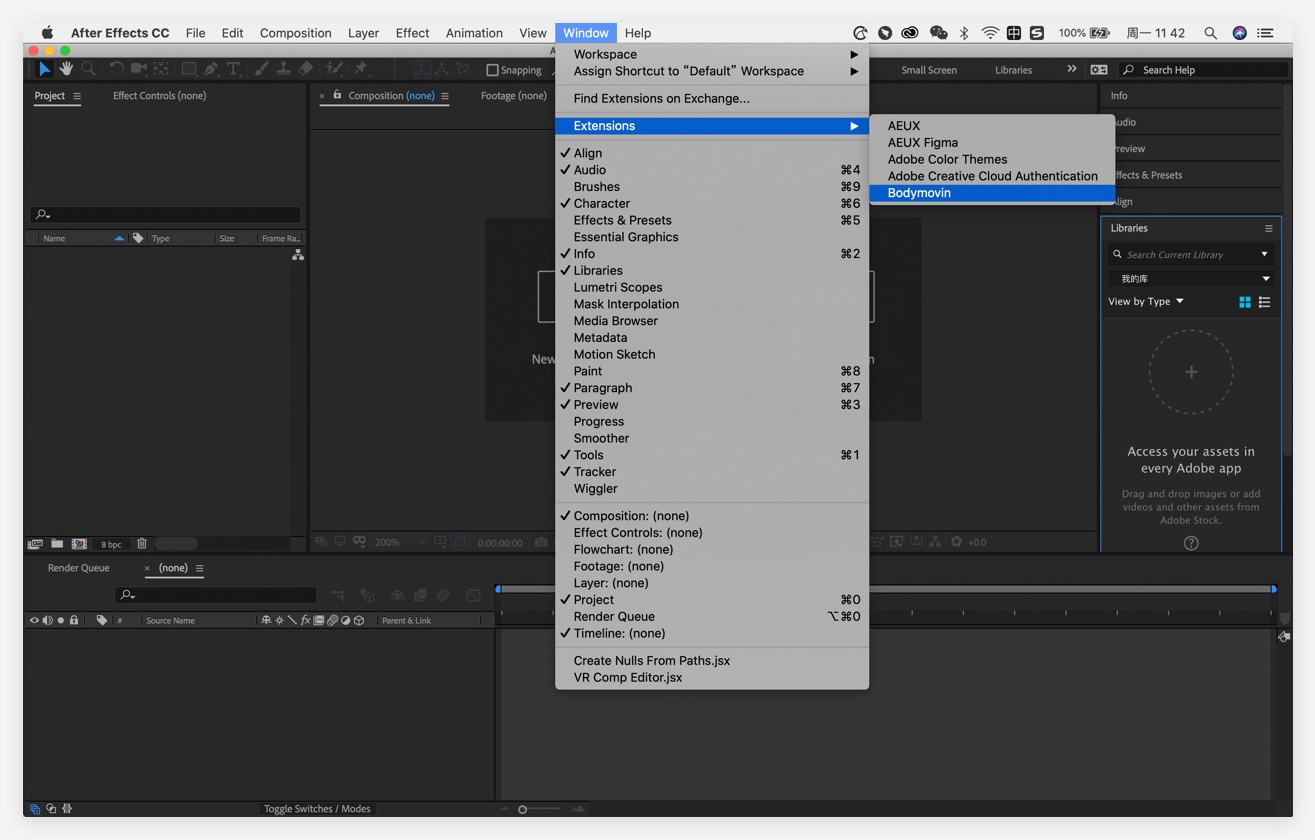Screen dimensions: 1315x840
Task: Open Bodymovin from Extensions submenu
Action: click(919, 193)
